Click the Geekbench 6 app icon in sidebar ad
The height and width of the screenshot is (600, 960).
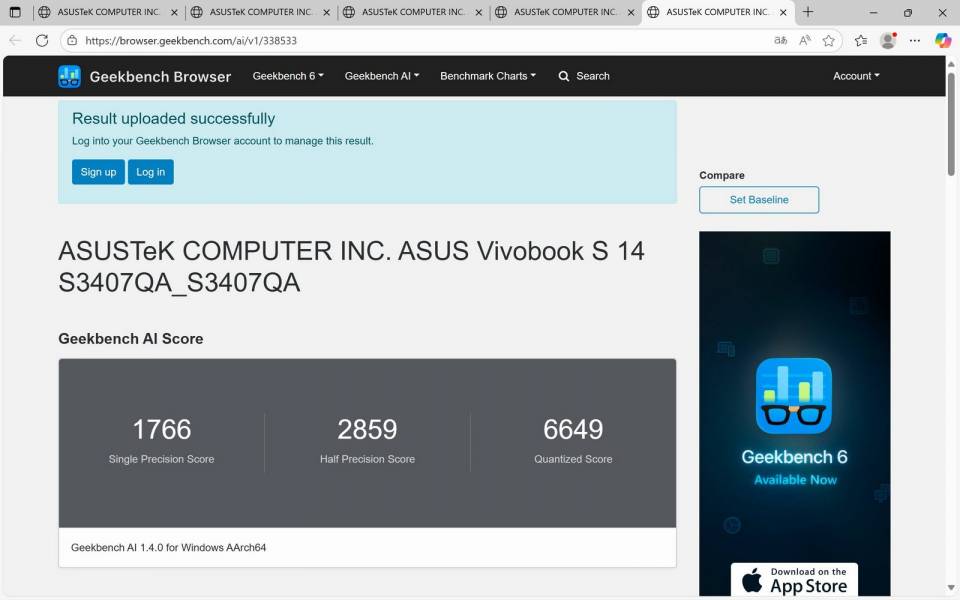[793, 396]
